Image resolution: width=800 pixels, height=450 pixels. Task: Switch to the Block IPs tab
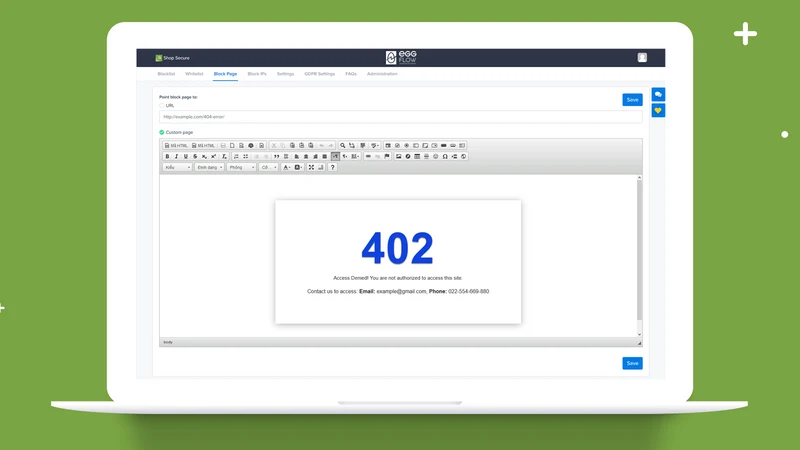(257, 74)
